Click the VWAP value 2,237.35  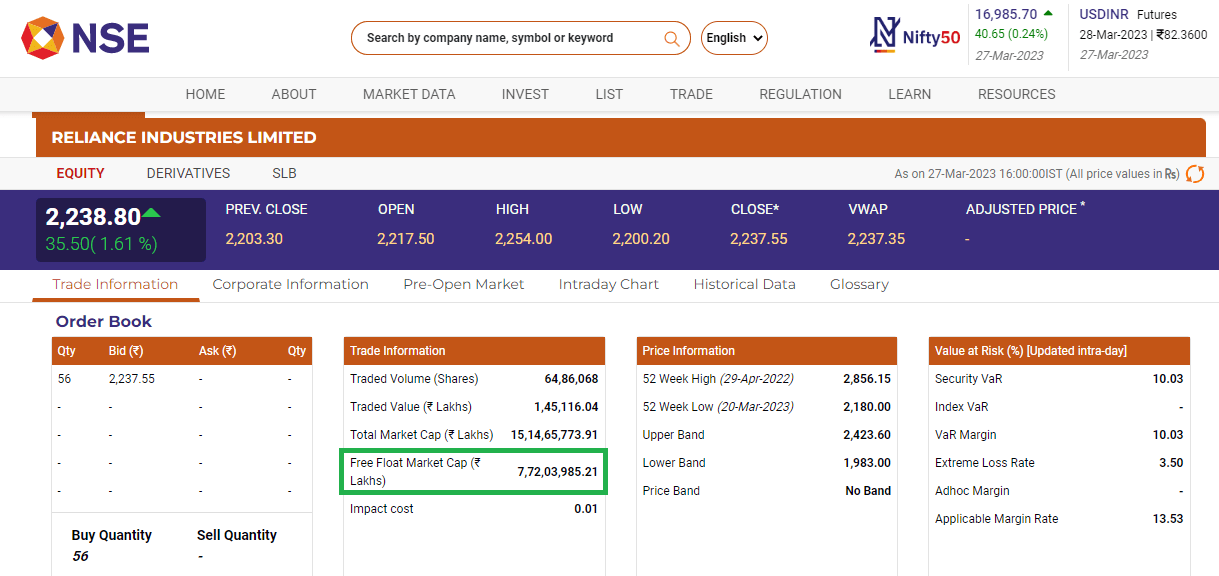pos(876,239)
